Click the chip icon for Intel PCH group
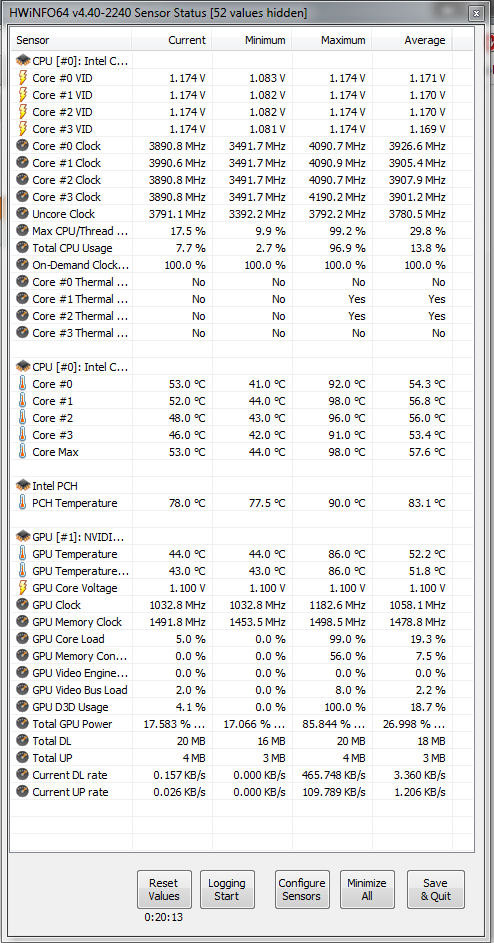 [23, 485]
